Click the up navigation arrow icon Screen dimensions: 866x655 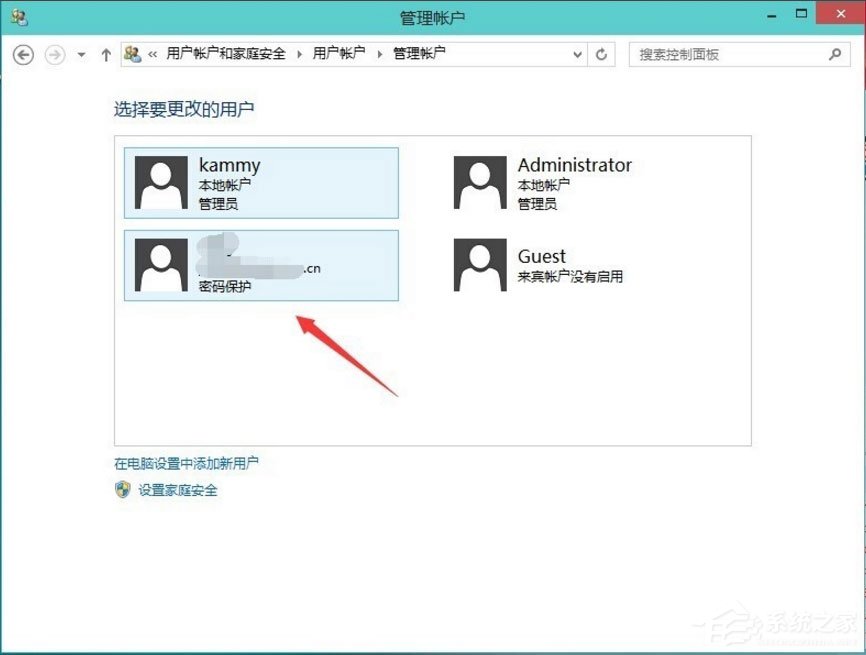pos(106,54)
